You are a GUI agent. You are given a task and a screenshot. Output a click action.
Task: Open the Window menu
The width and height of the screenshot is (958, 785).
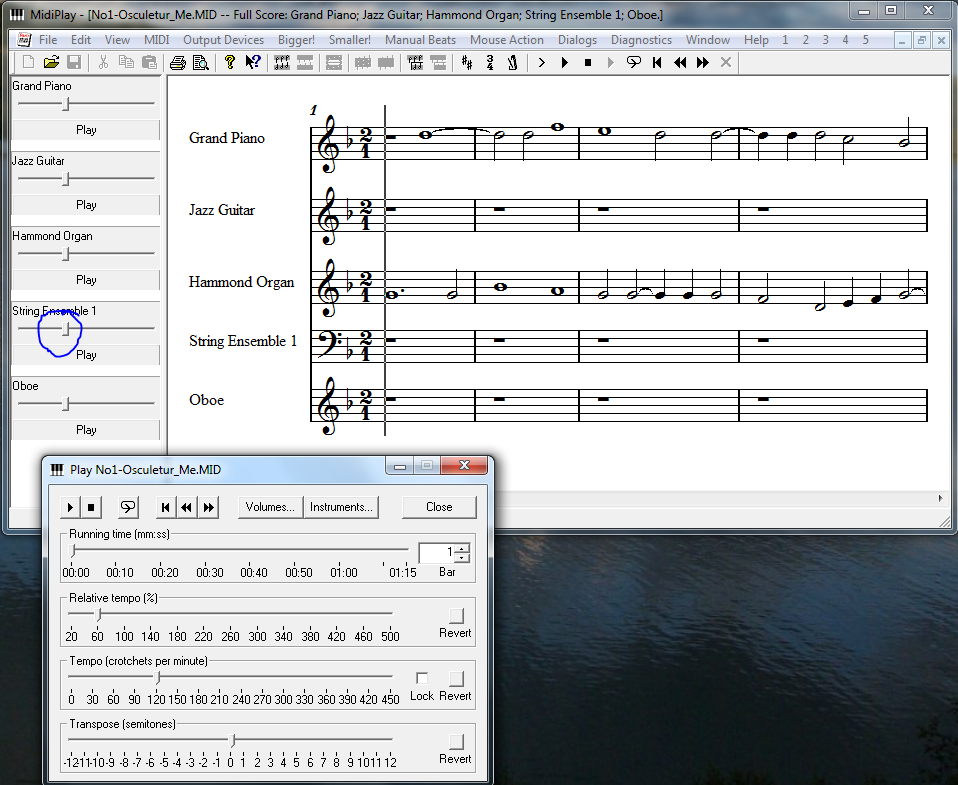[x=708, y=40]
